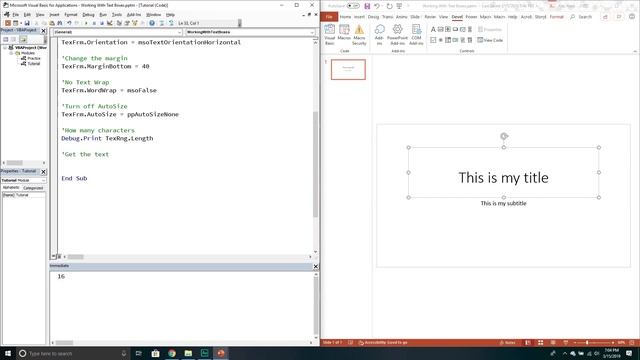
Task: Start slideshow from beginning icon in quick access
Action: point(399,6)
